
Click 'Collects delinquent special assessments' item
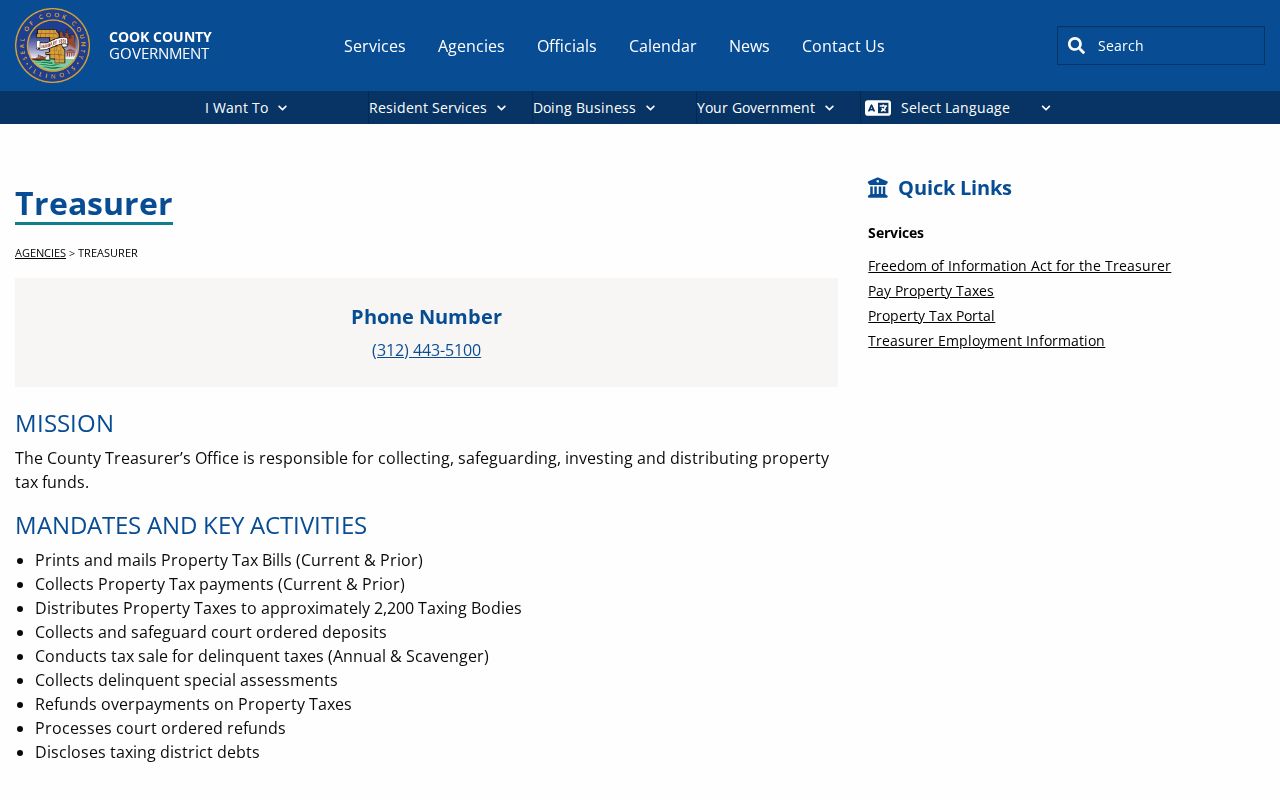point(186,680)
